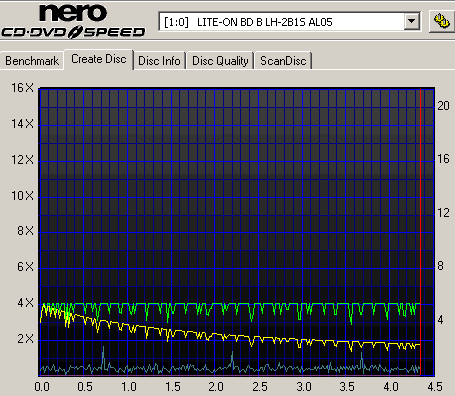Click the green write speed curve

click(230, 304)
